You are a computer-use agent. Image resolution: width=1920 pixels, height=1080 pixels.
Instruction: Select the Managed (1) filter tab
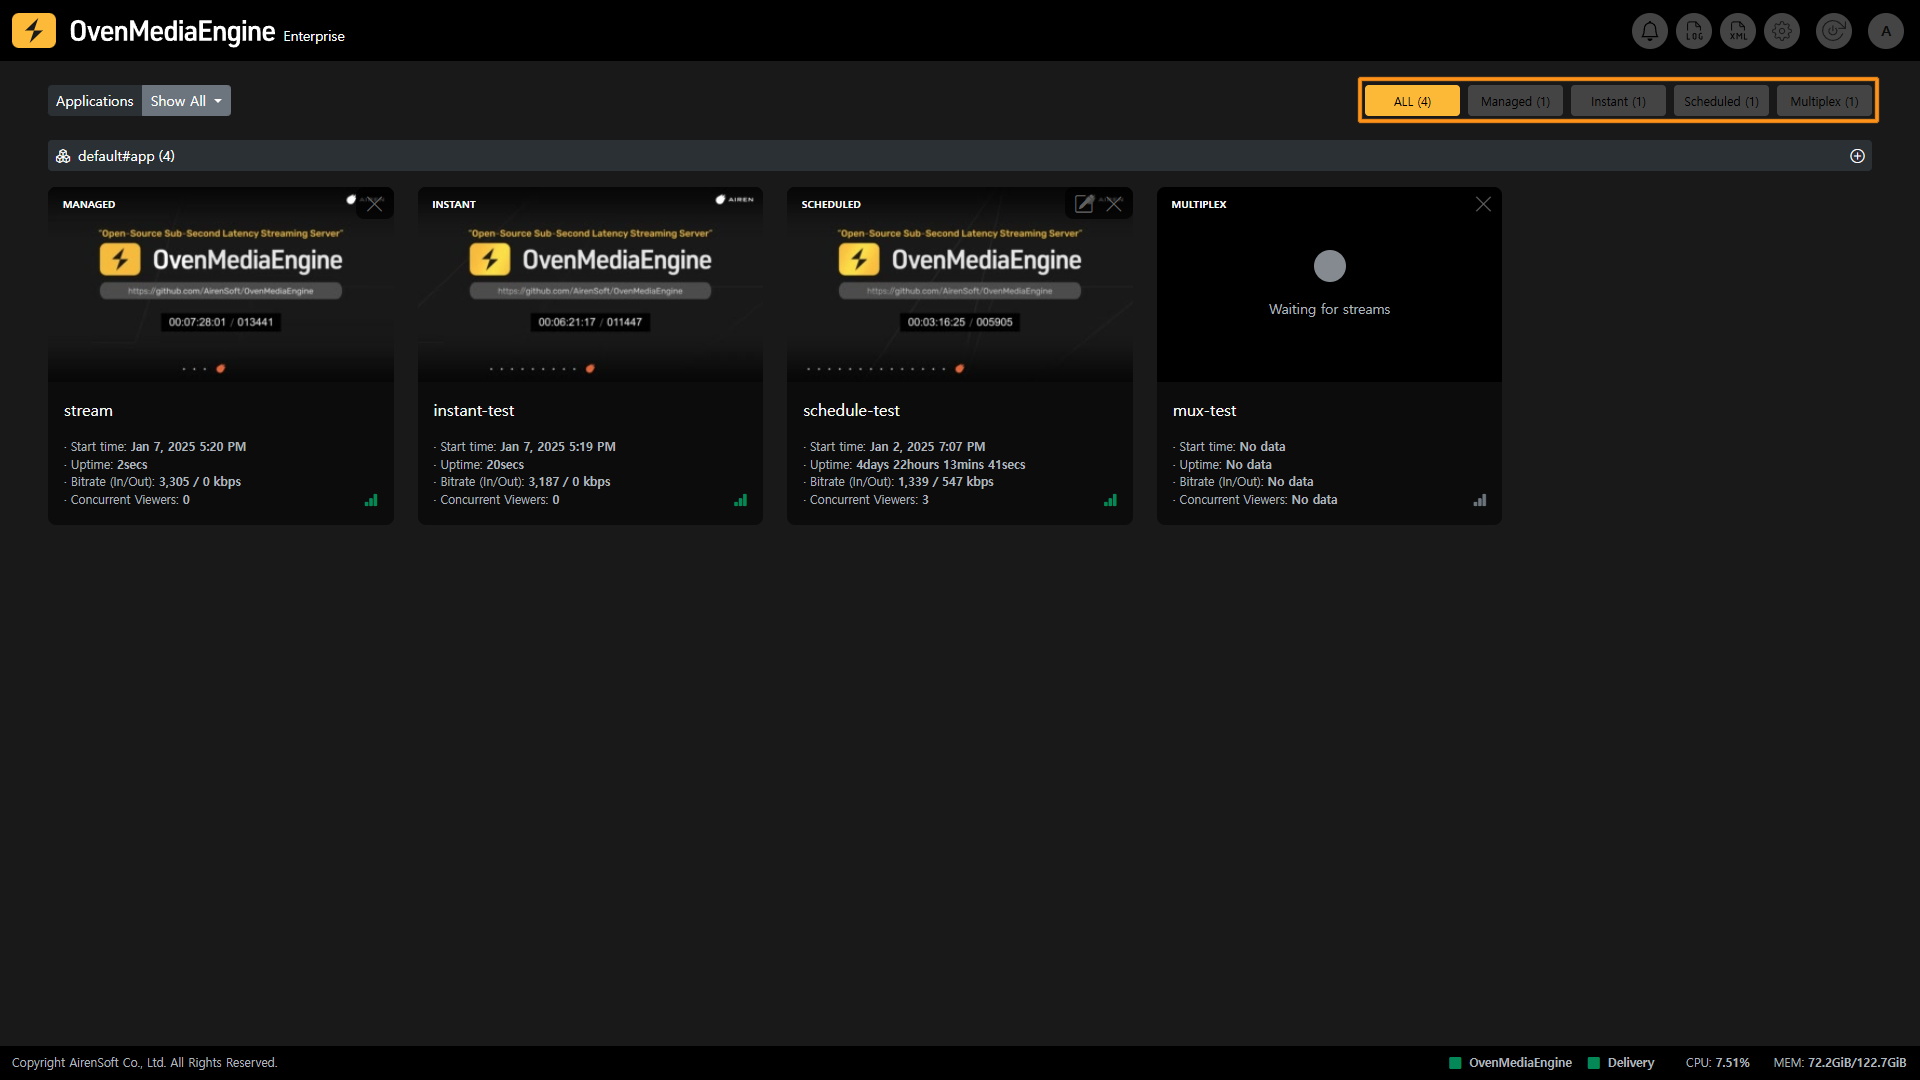click(x=1514, y=101)
